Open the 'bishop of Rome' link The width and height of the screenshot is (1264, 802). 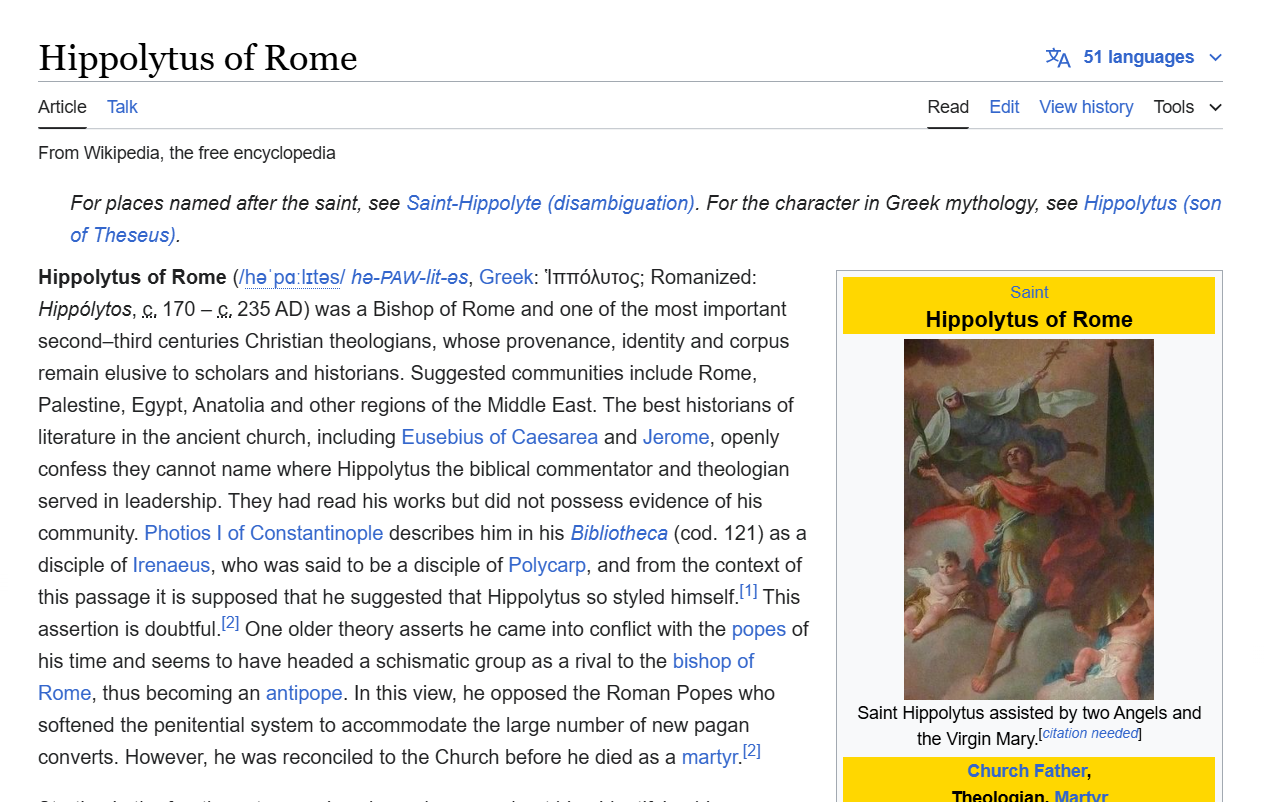pyautogui.click(x=713, y=661)
